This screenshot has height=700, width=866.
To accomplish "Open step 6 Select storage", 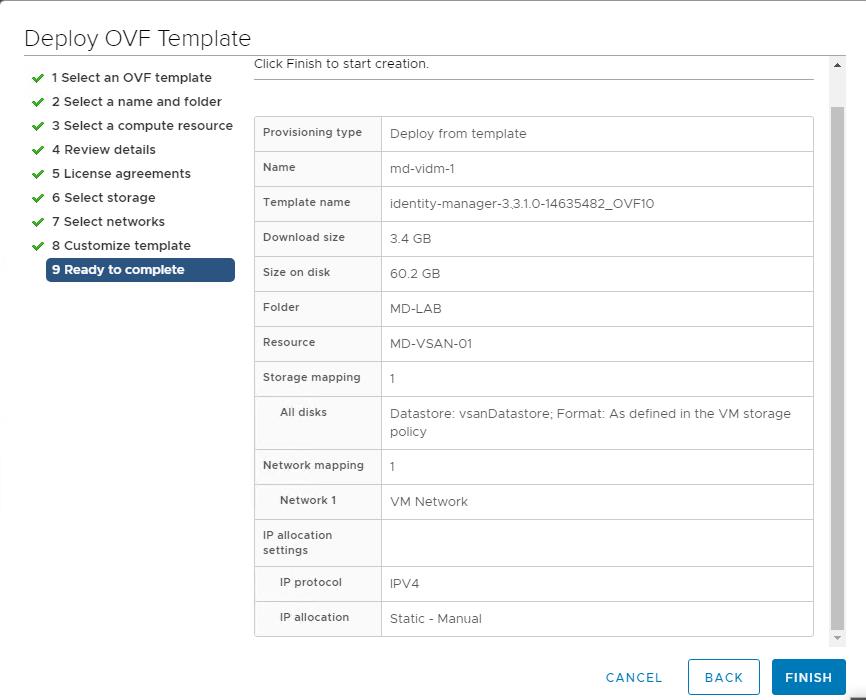I will click(103, 197).
